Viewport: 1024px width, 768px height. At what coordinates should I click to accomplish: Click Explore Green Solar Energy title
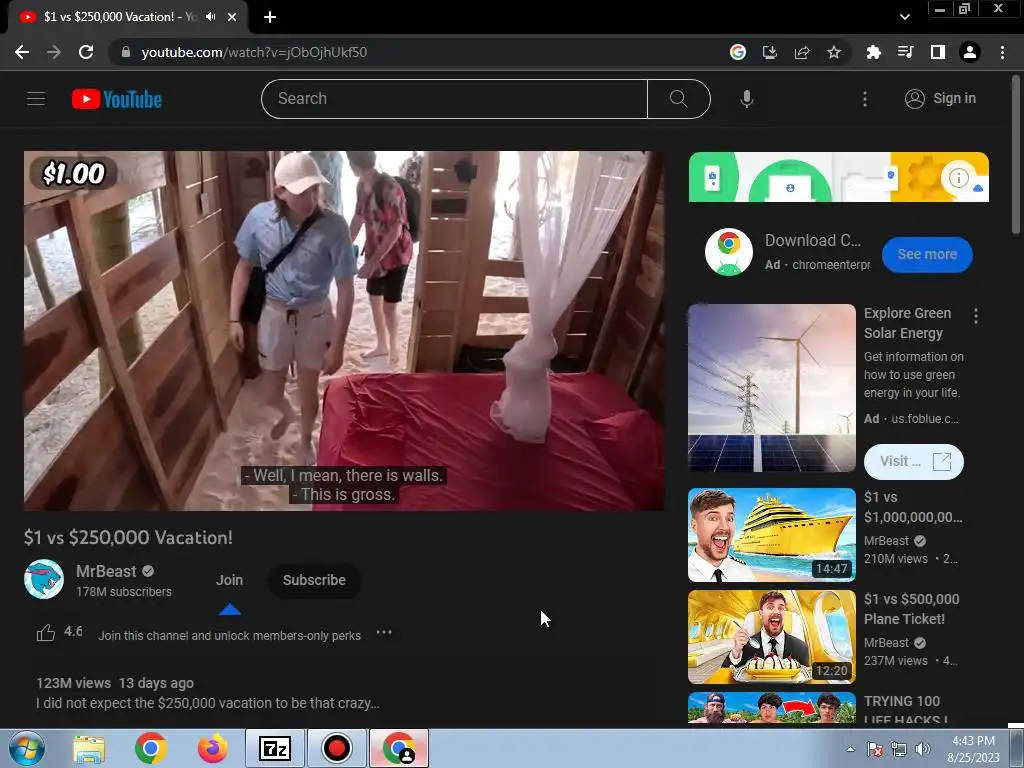(x=908, y=323)
